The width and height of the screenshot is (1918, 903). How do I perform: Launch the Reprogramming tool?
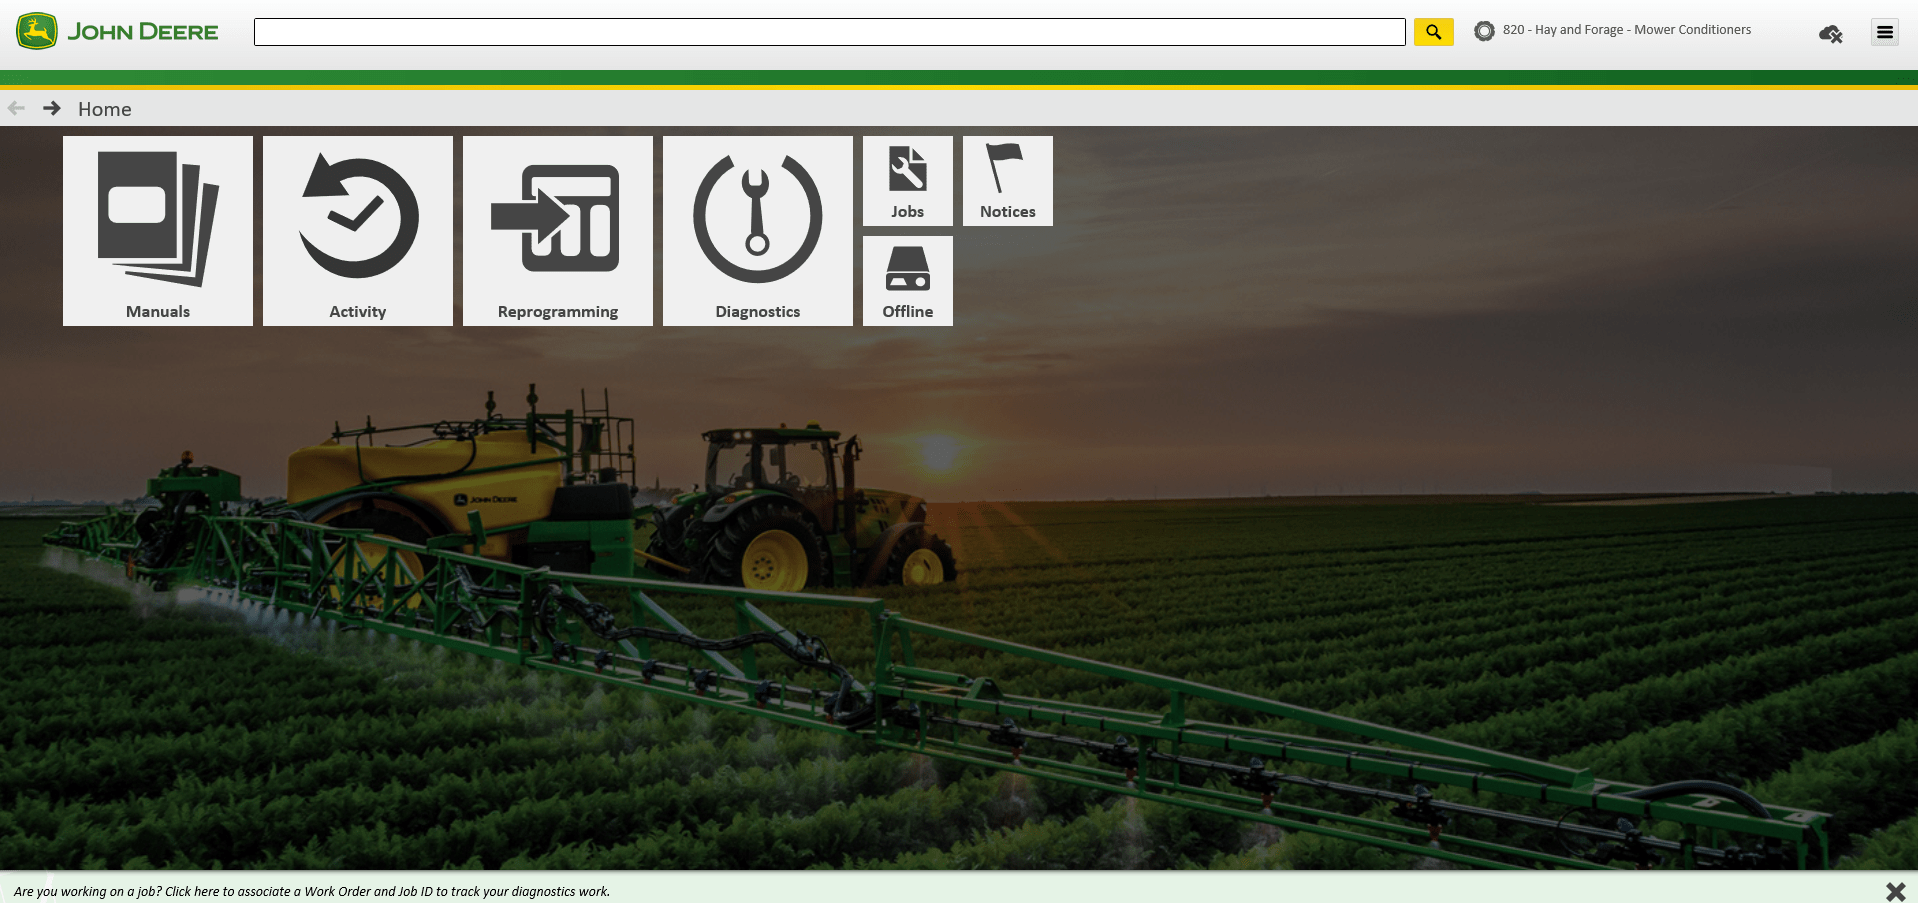(x=557, y=230)
